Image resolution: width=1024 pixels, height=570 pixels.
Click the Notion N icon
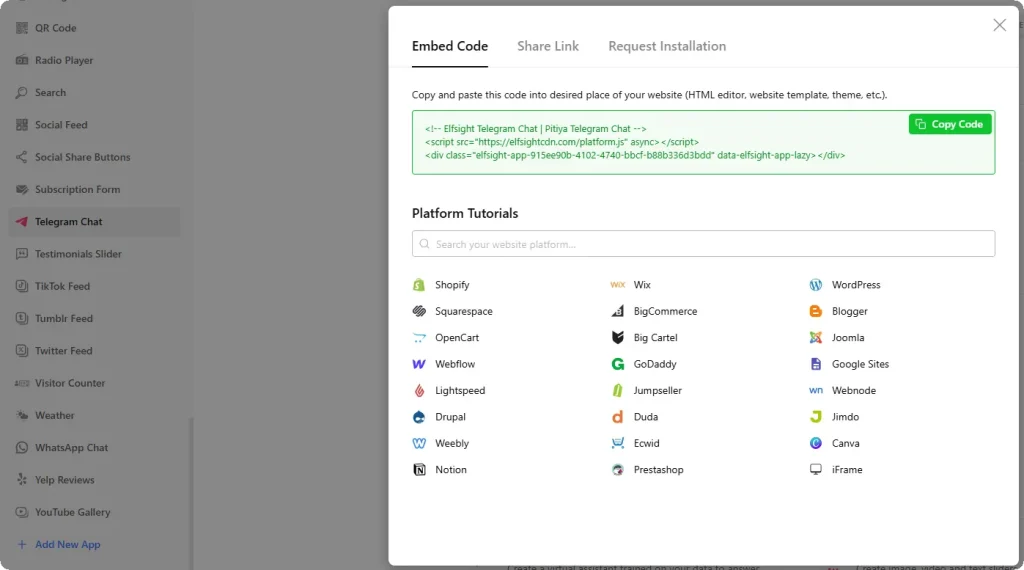(419, 469)
